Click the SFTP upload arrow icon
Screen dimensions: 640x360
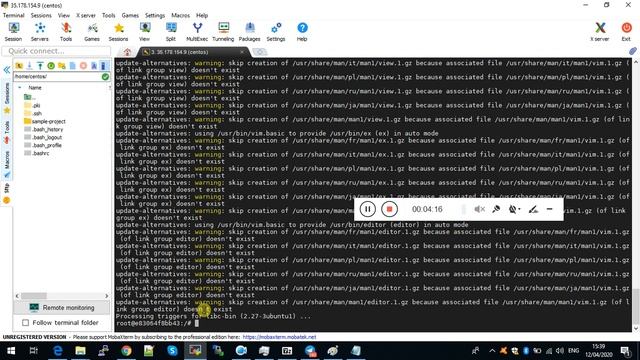point(40,65)
